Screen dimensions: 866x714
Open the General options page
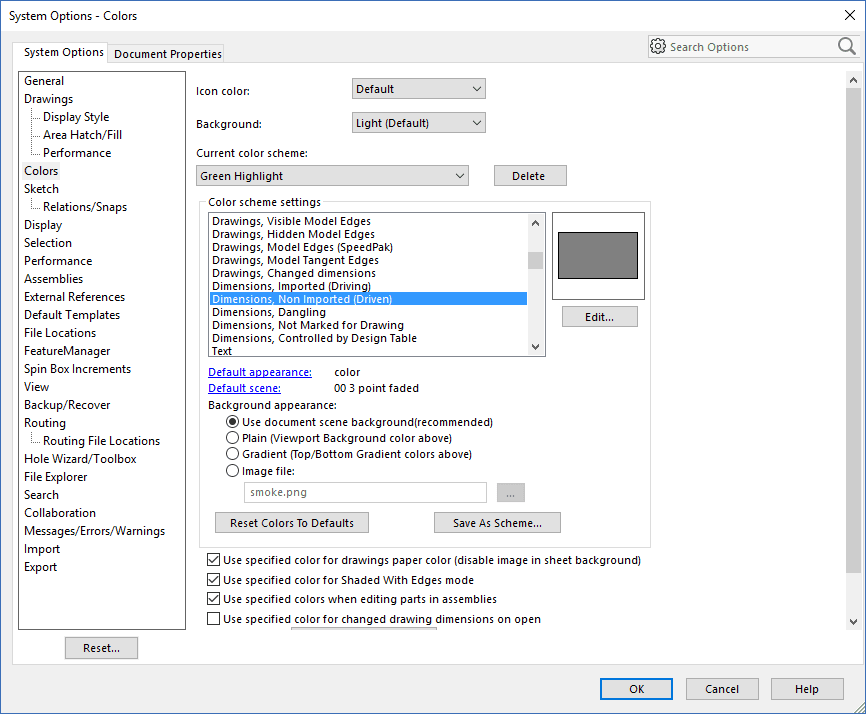44,81
